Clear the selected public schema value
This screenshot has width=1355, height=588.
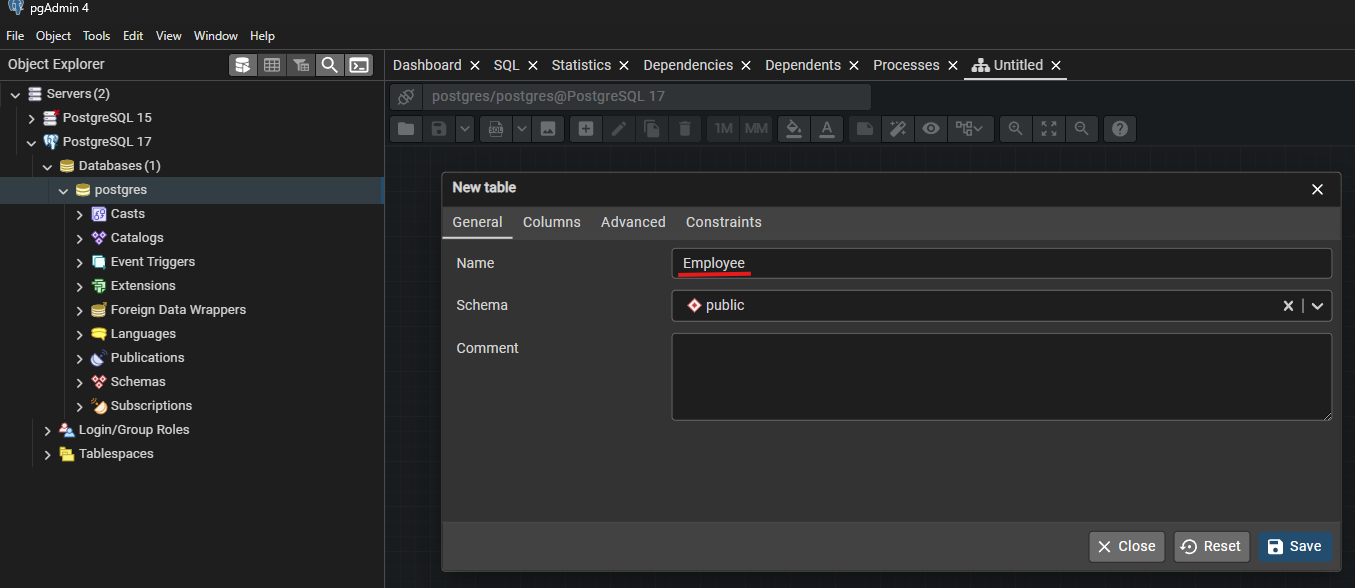point(1288,306)
